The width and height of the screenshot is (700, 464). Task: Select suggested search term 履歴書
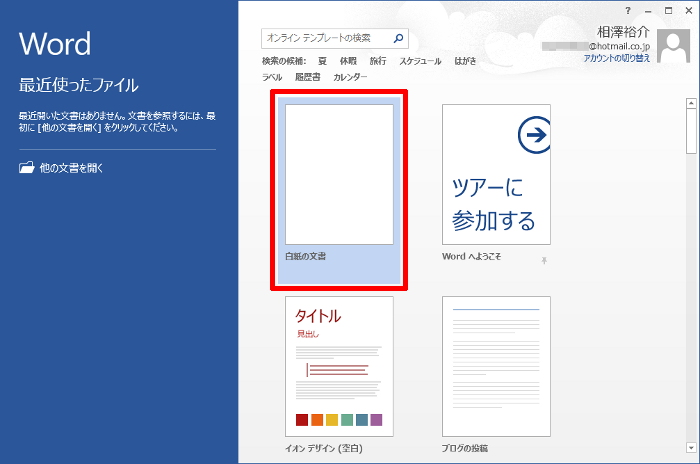point(308,77)
